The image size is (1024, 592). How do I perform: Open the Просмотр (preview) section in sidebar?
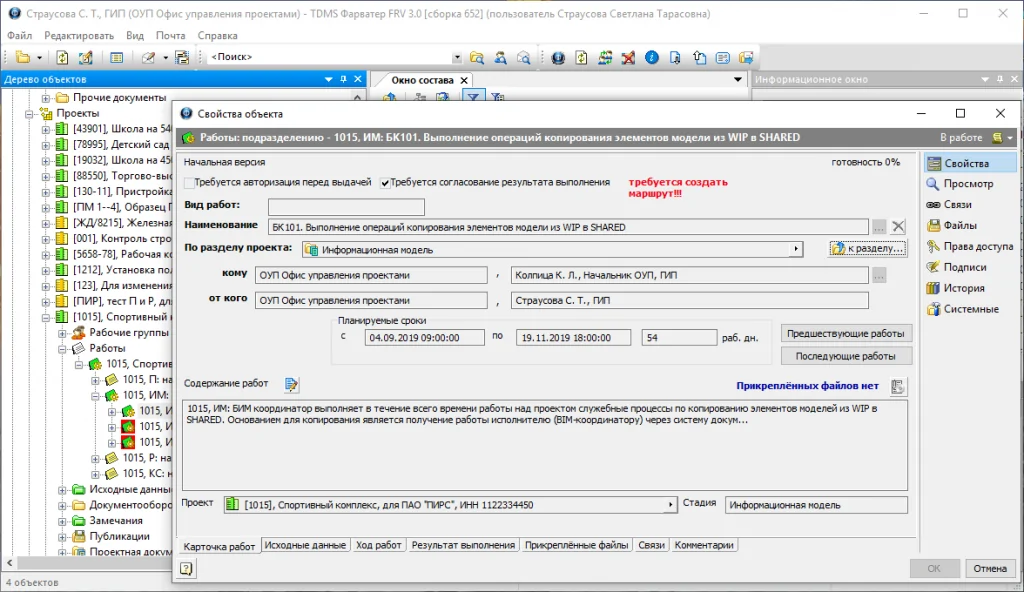[x=967, y=184]
